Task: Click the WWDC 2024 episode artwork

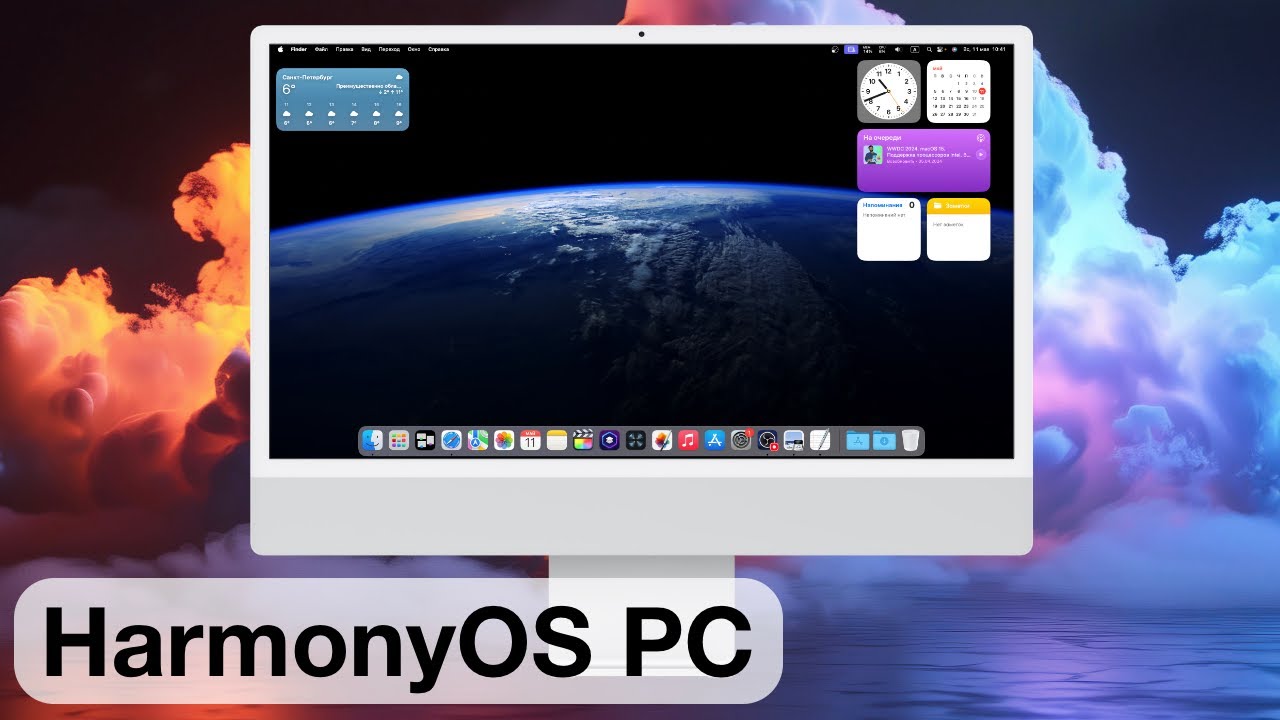Action: [x=873, y=155]
